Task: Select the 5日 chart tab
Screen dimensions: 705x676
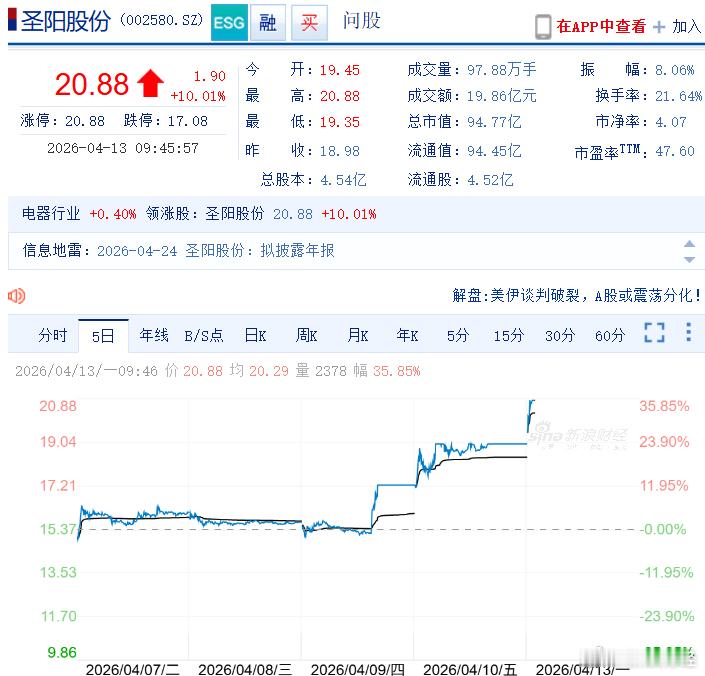Action: (103, 336)
